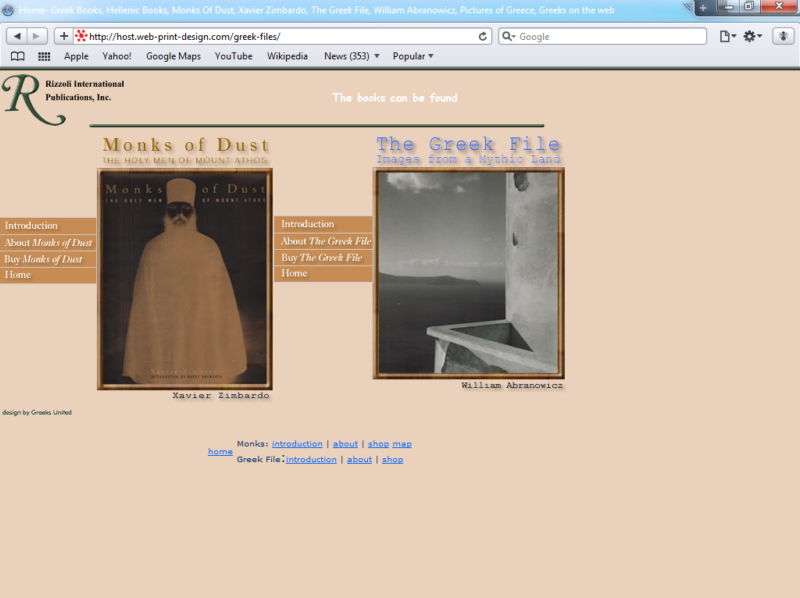Click the map footer link
The width and height of the screenshot is (800, 598).
click(x=402, y=444)
